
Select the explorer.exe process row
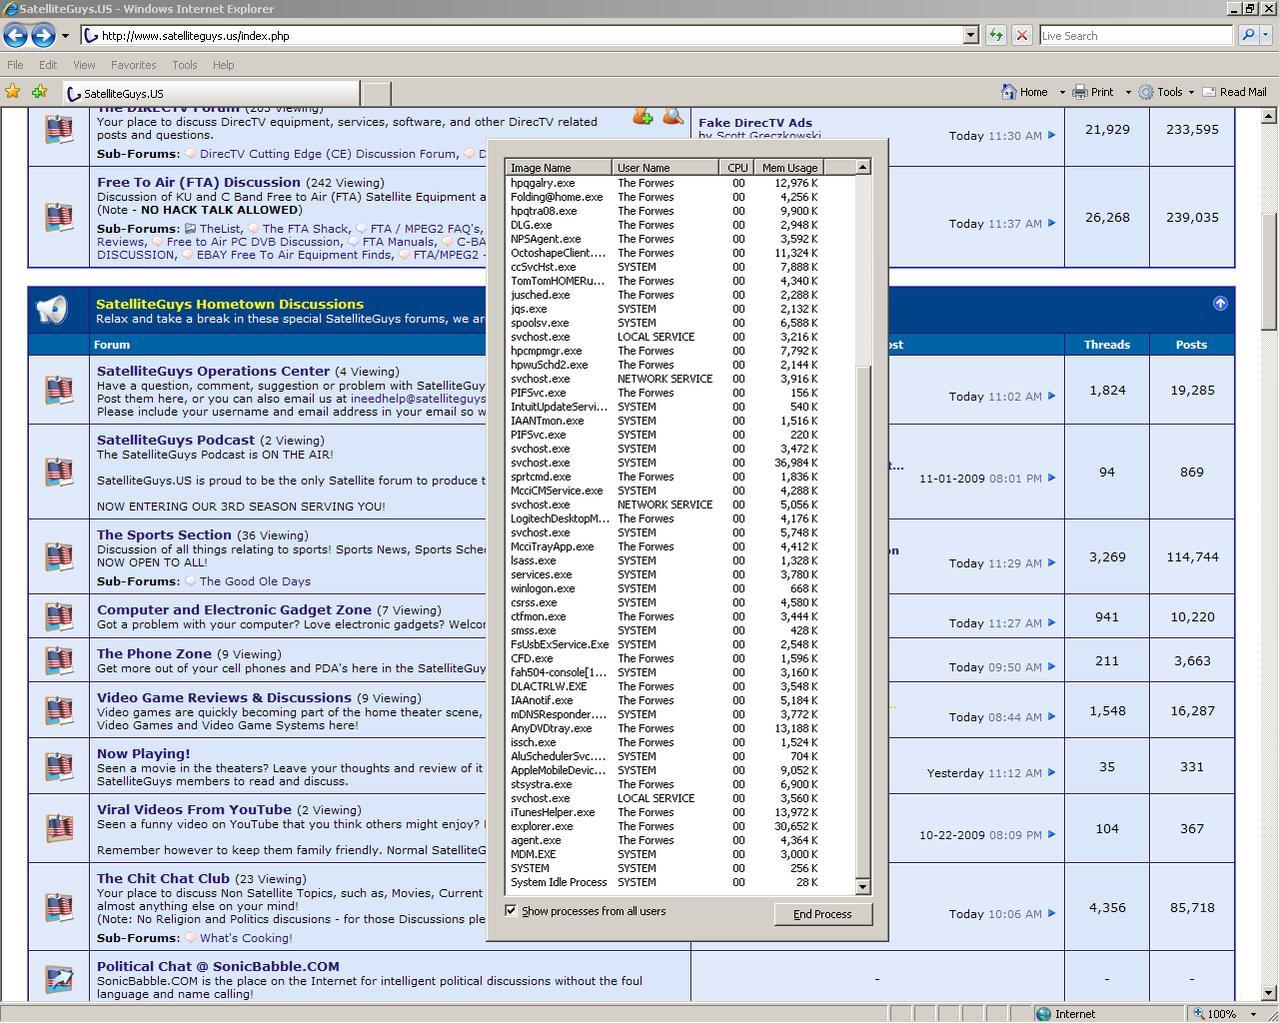tap(680, 826)
